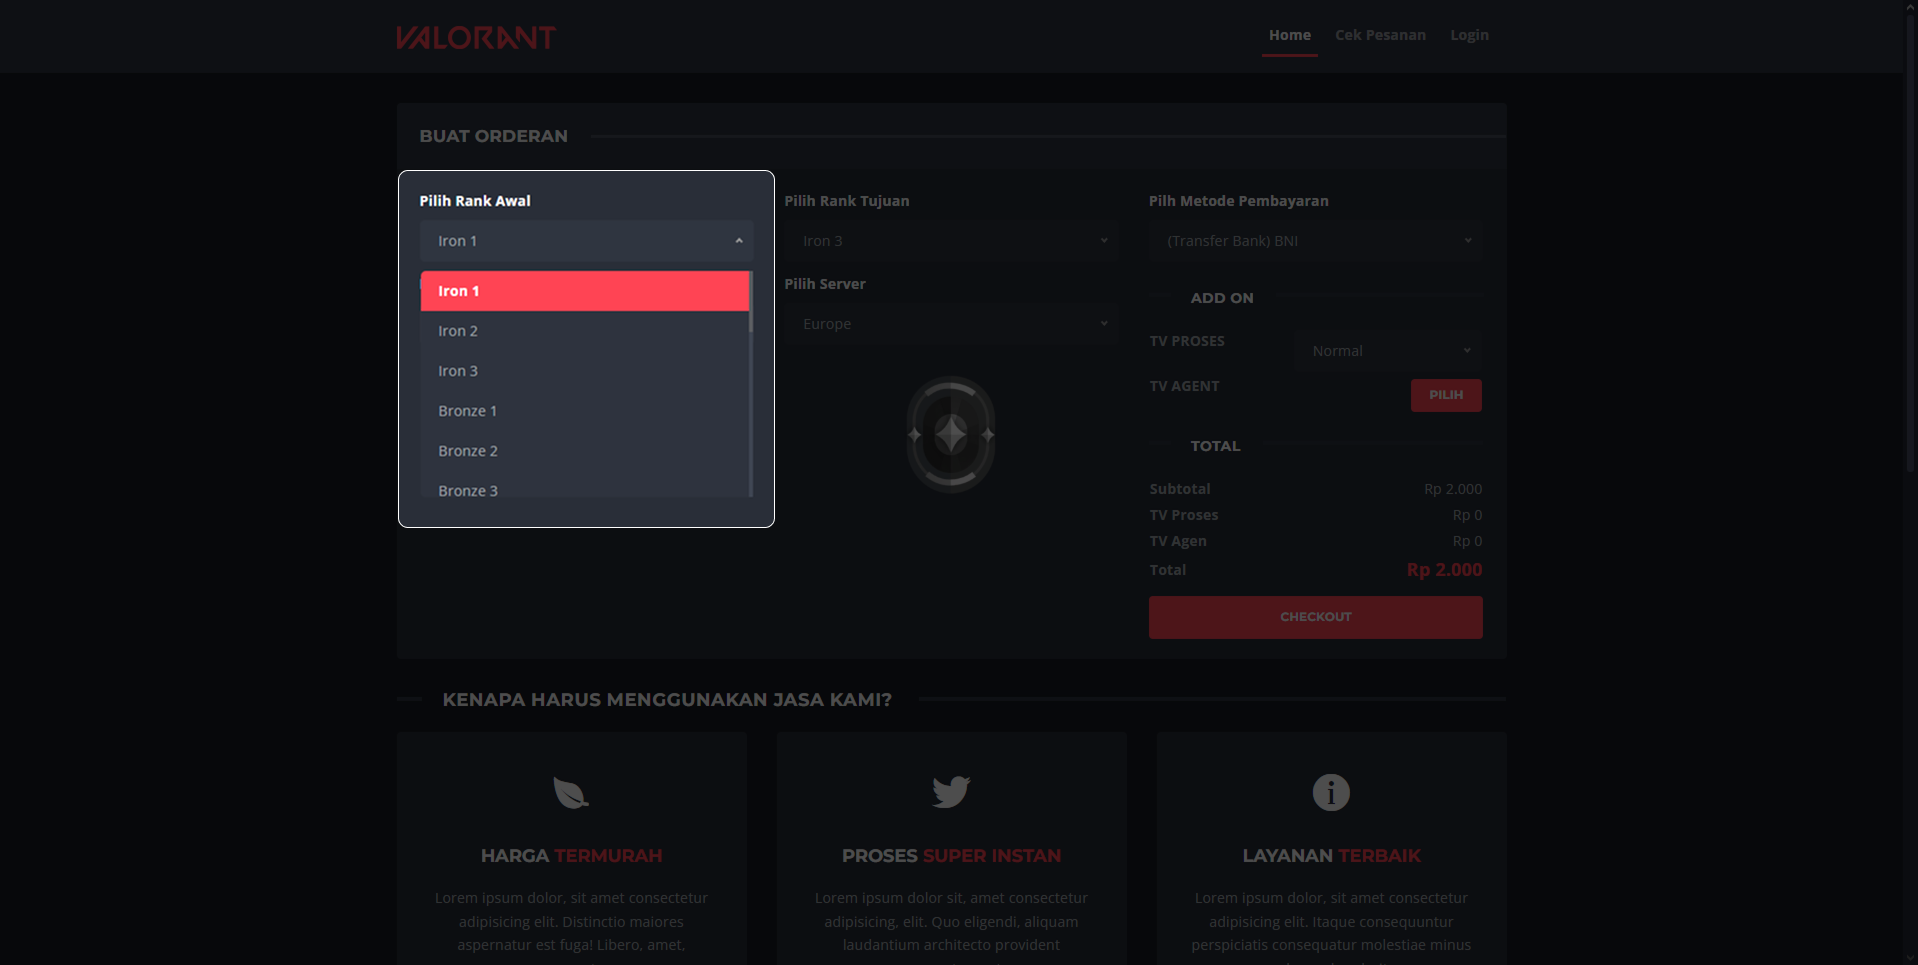Open the Pilih Server dropdown showing Europe
Image resolution: width=1918 pixels, height=965 pixels.
pyautogui.click(x=950, y=324)
